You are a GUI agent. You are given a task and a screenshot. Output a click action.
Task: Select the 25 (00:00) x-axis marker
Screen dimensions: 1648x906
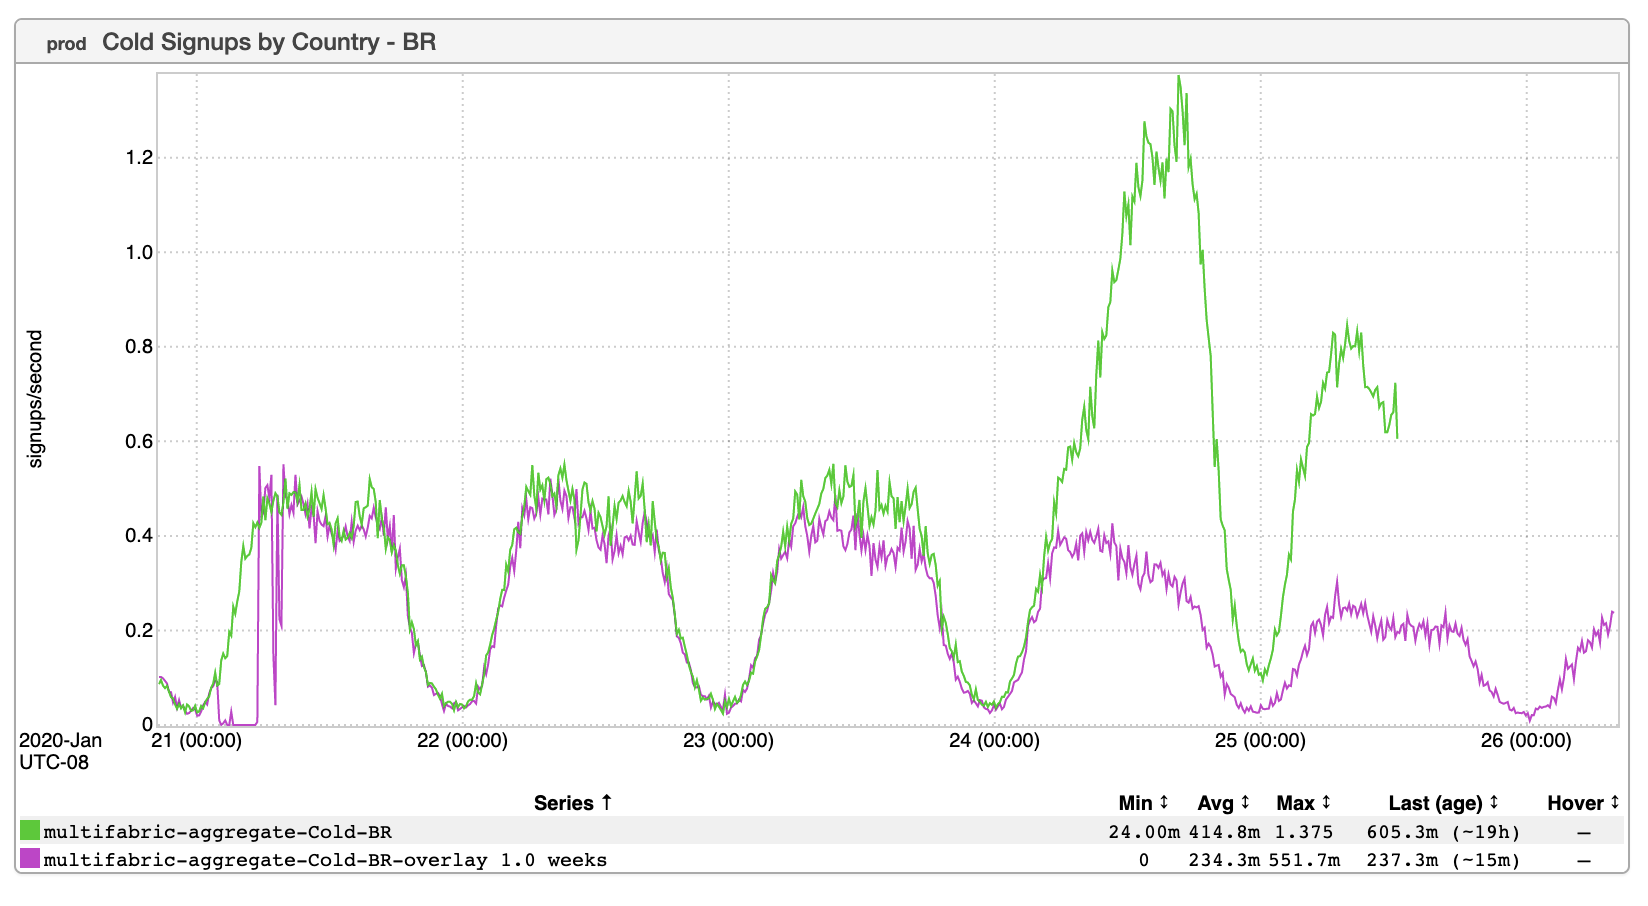click(1260, 741)
